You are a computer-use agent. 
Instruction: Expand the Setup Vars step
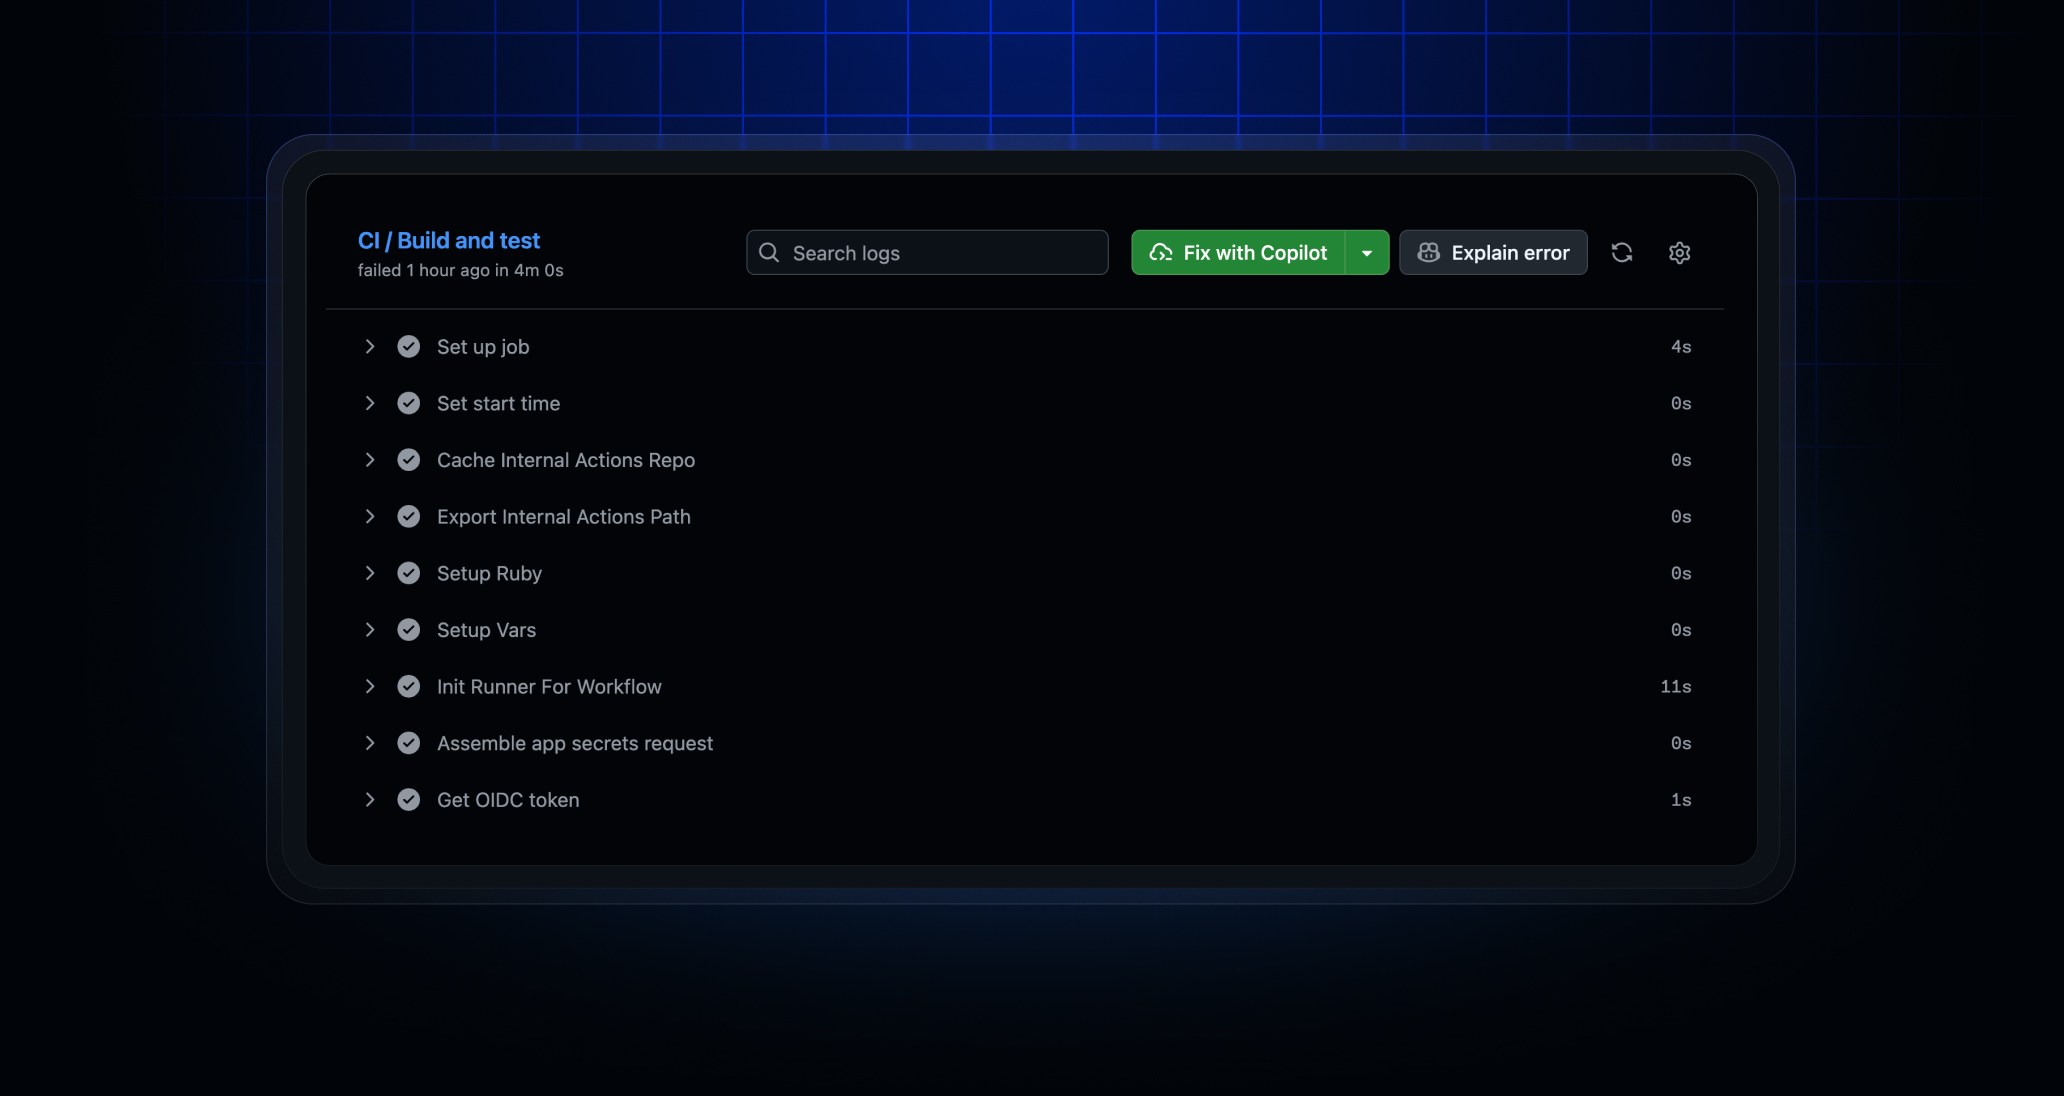pos(370,630)
